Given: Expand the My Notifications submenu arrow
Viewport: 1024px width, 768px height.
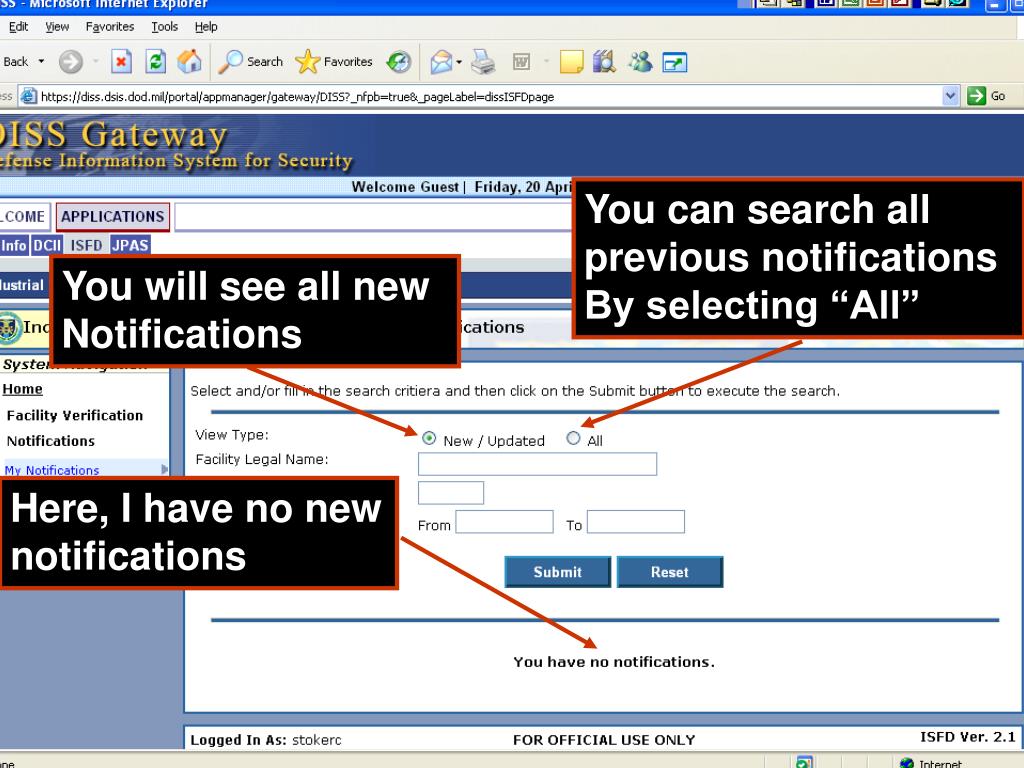Looking at the screenshot, I should click(164, 469).
